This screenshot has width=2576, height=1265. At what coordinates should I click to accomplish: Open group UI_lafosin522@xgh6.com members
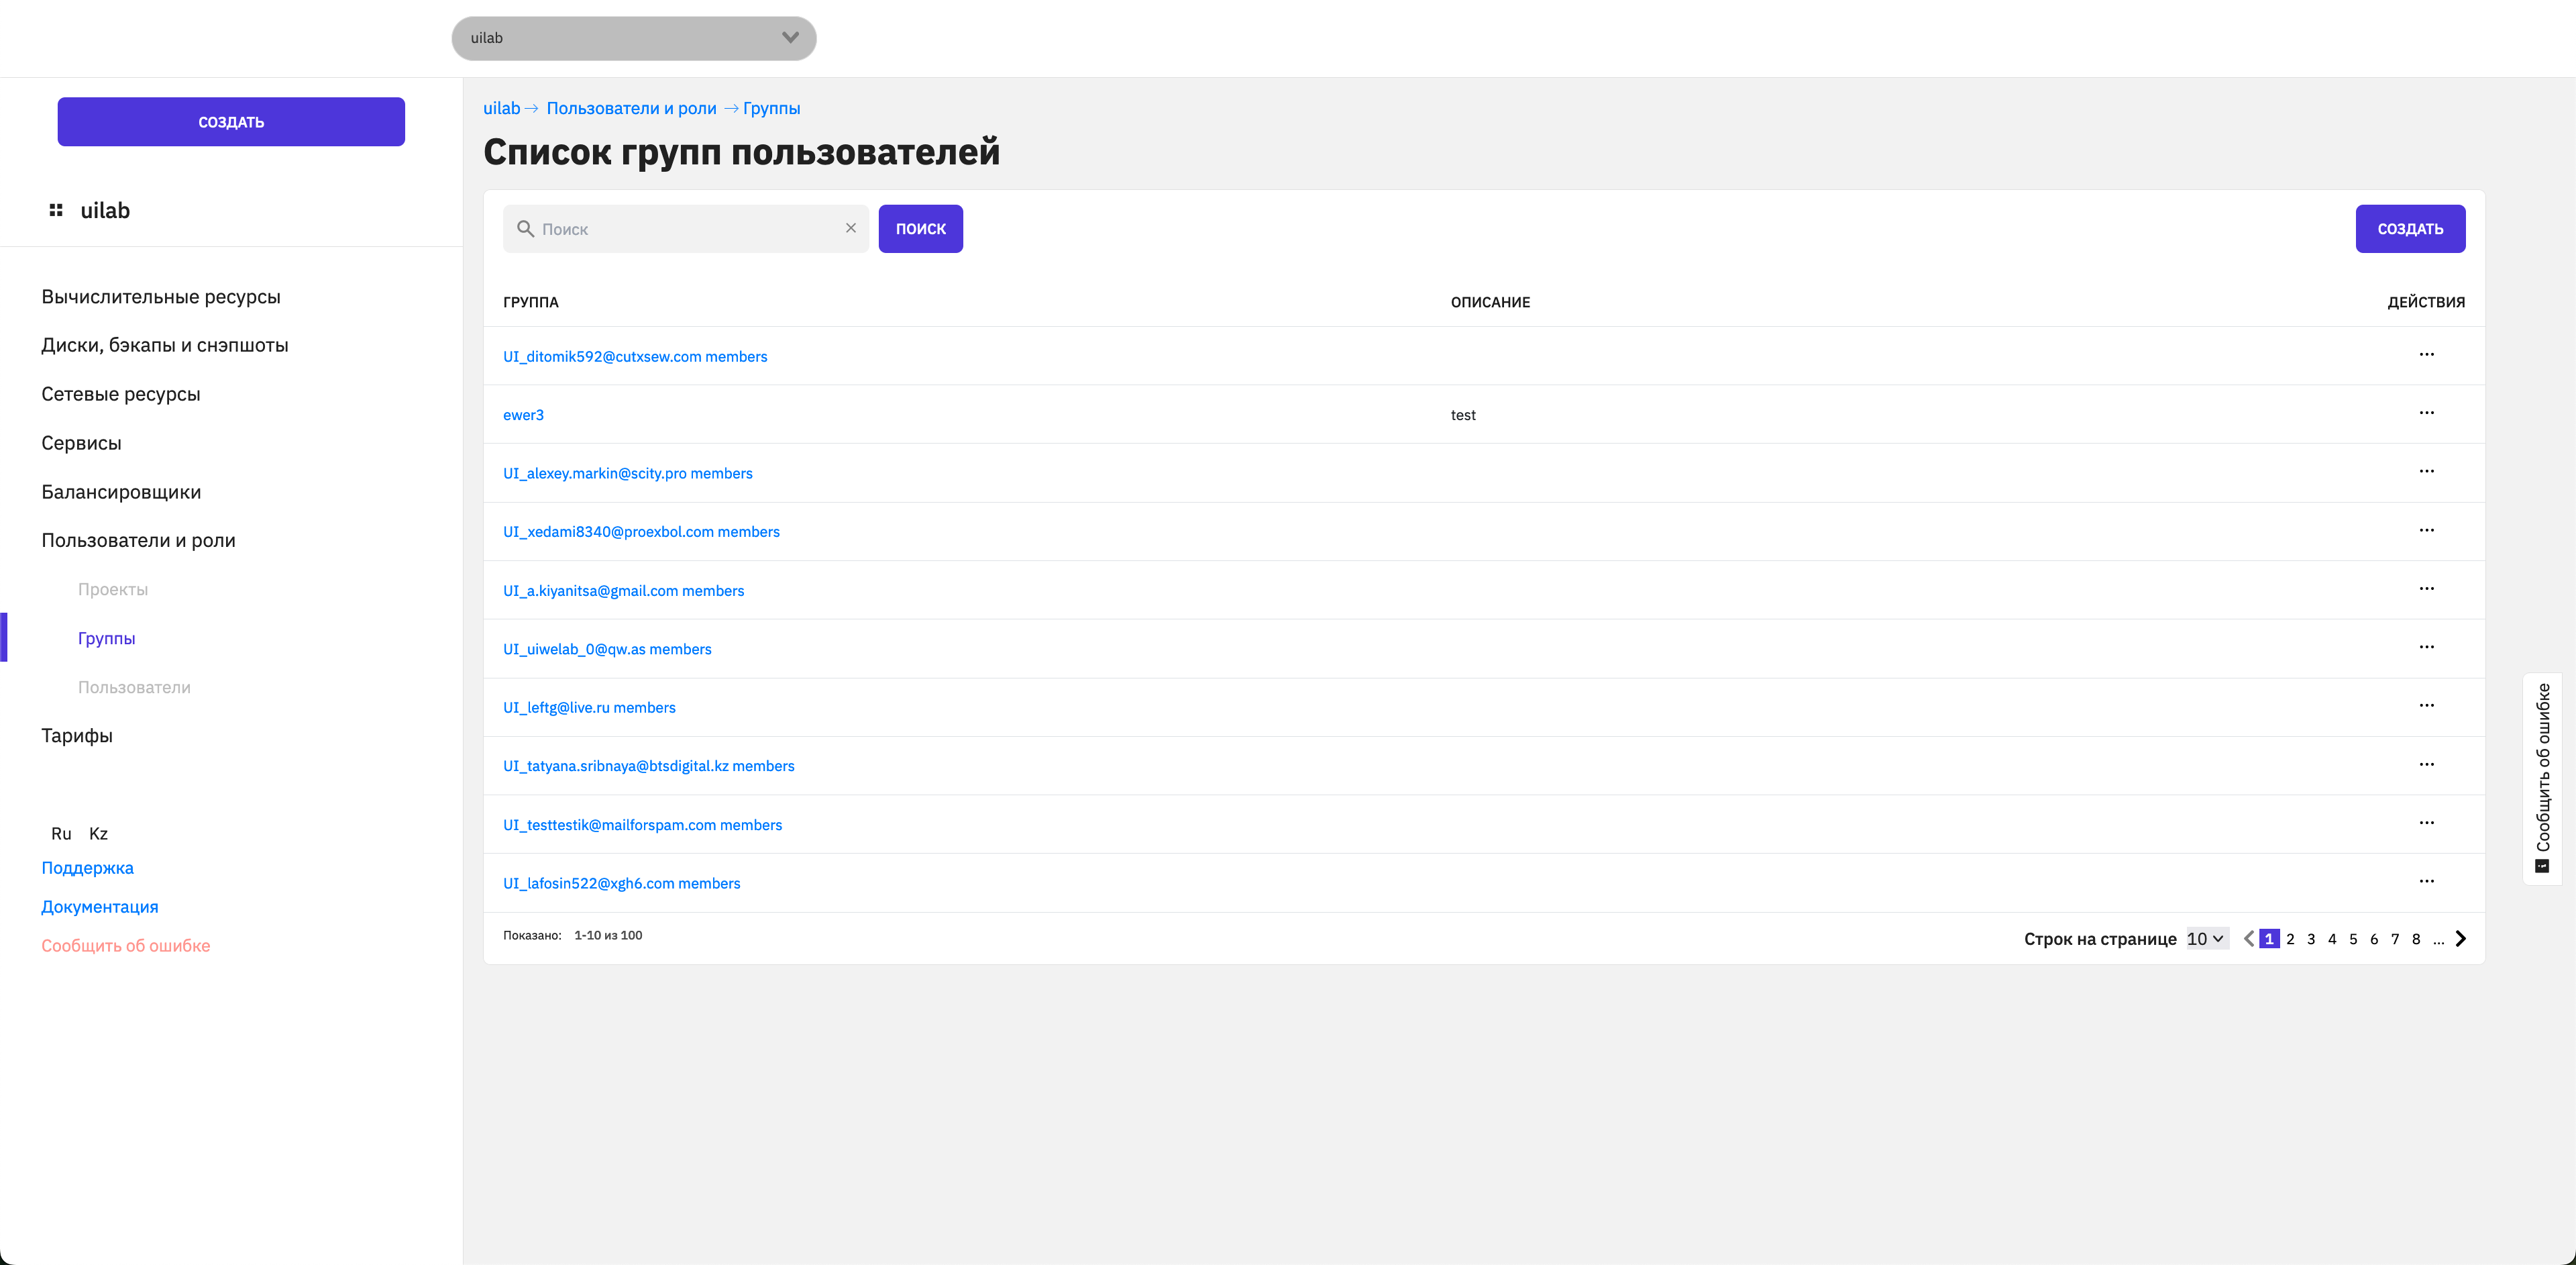coord(622,883)
